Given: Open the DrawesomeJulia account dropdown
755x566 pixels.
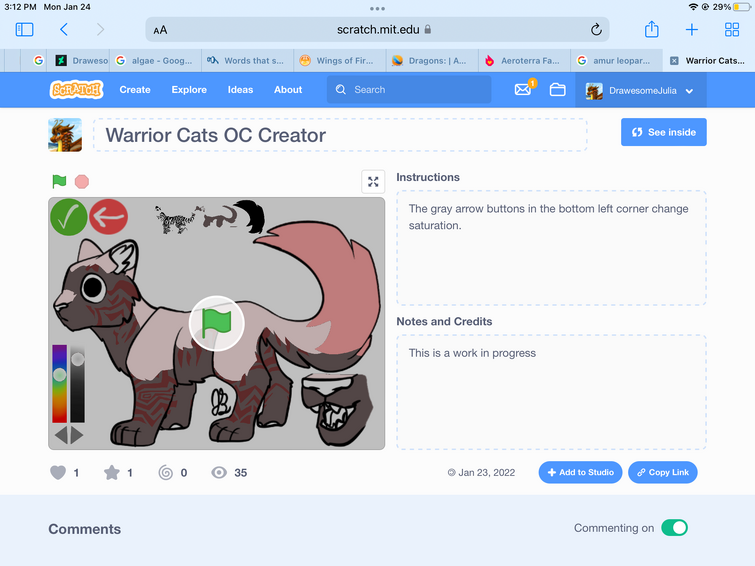Looking at the screenshot, I should pos(640,90).
